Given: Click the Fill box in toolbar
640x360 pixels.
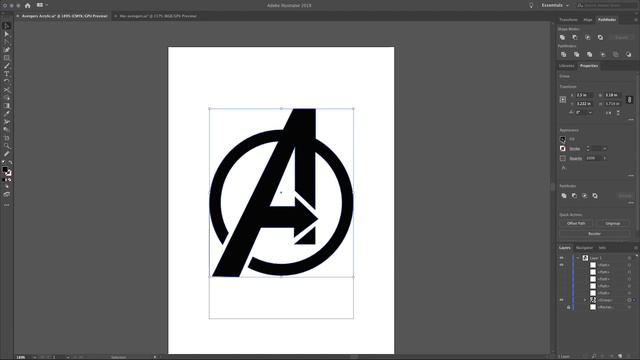Looking at the screenshot, I should (x=4, y=169).
